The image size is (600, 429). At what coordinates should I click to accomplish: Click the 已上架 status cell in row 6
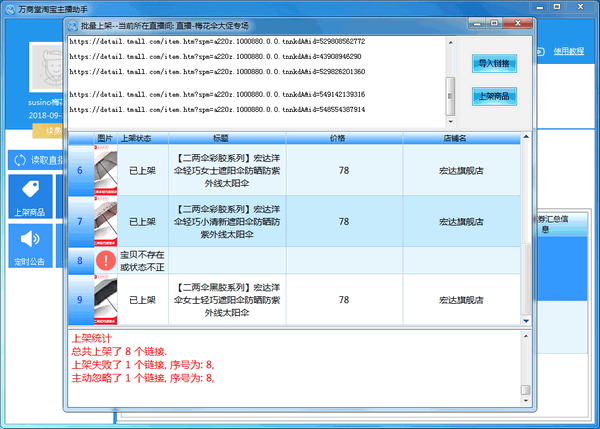[143, 170]
